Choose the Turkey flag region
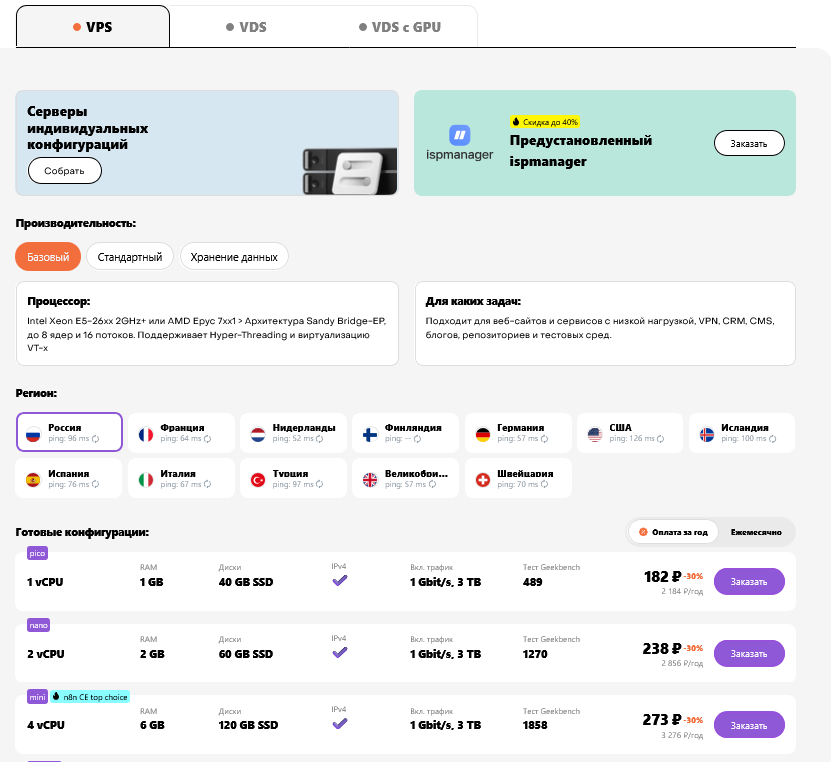Image resolution: width=832 pixels, height=763 pixels. pos(257,479)
